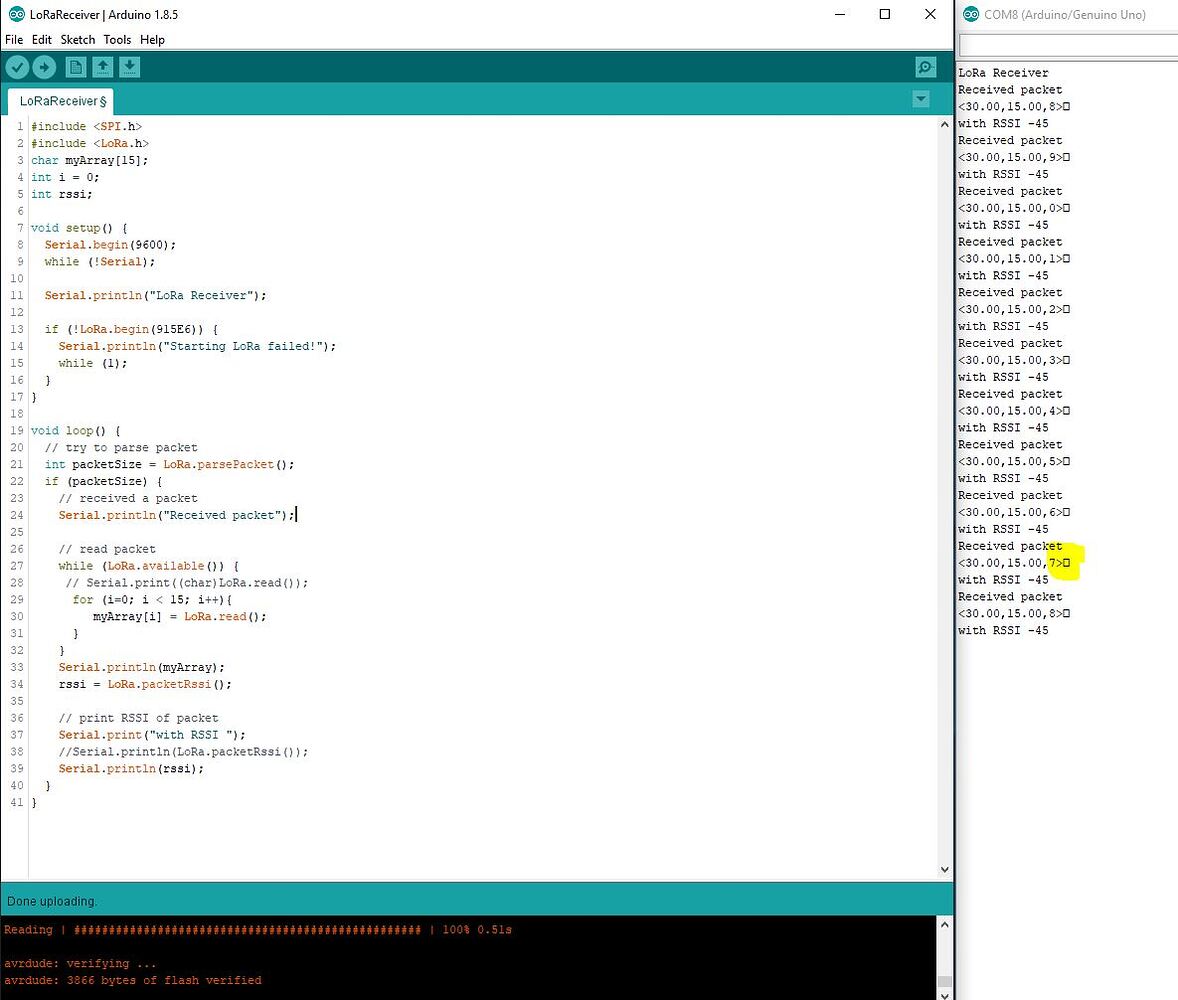Screen dimensions: 1178x1000
Task: Save the sketch with the Save icon
Action: point(130,67)
